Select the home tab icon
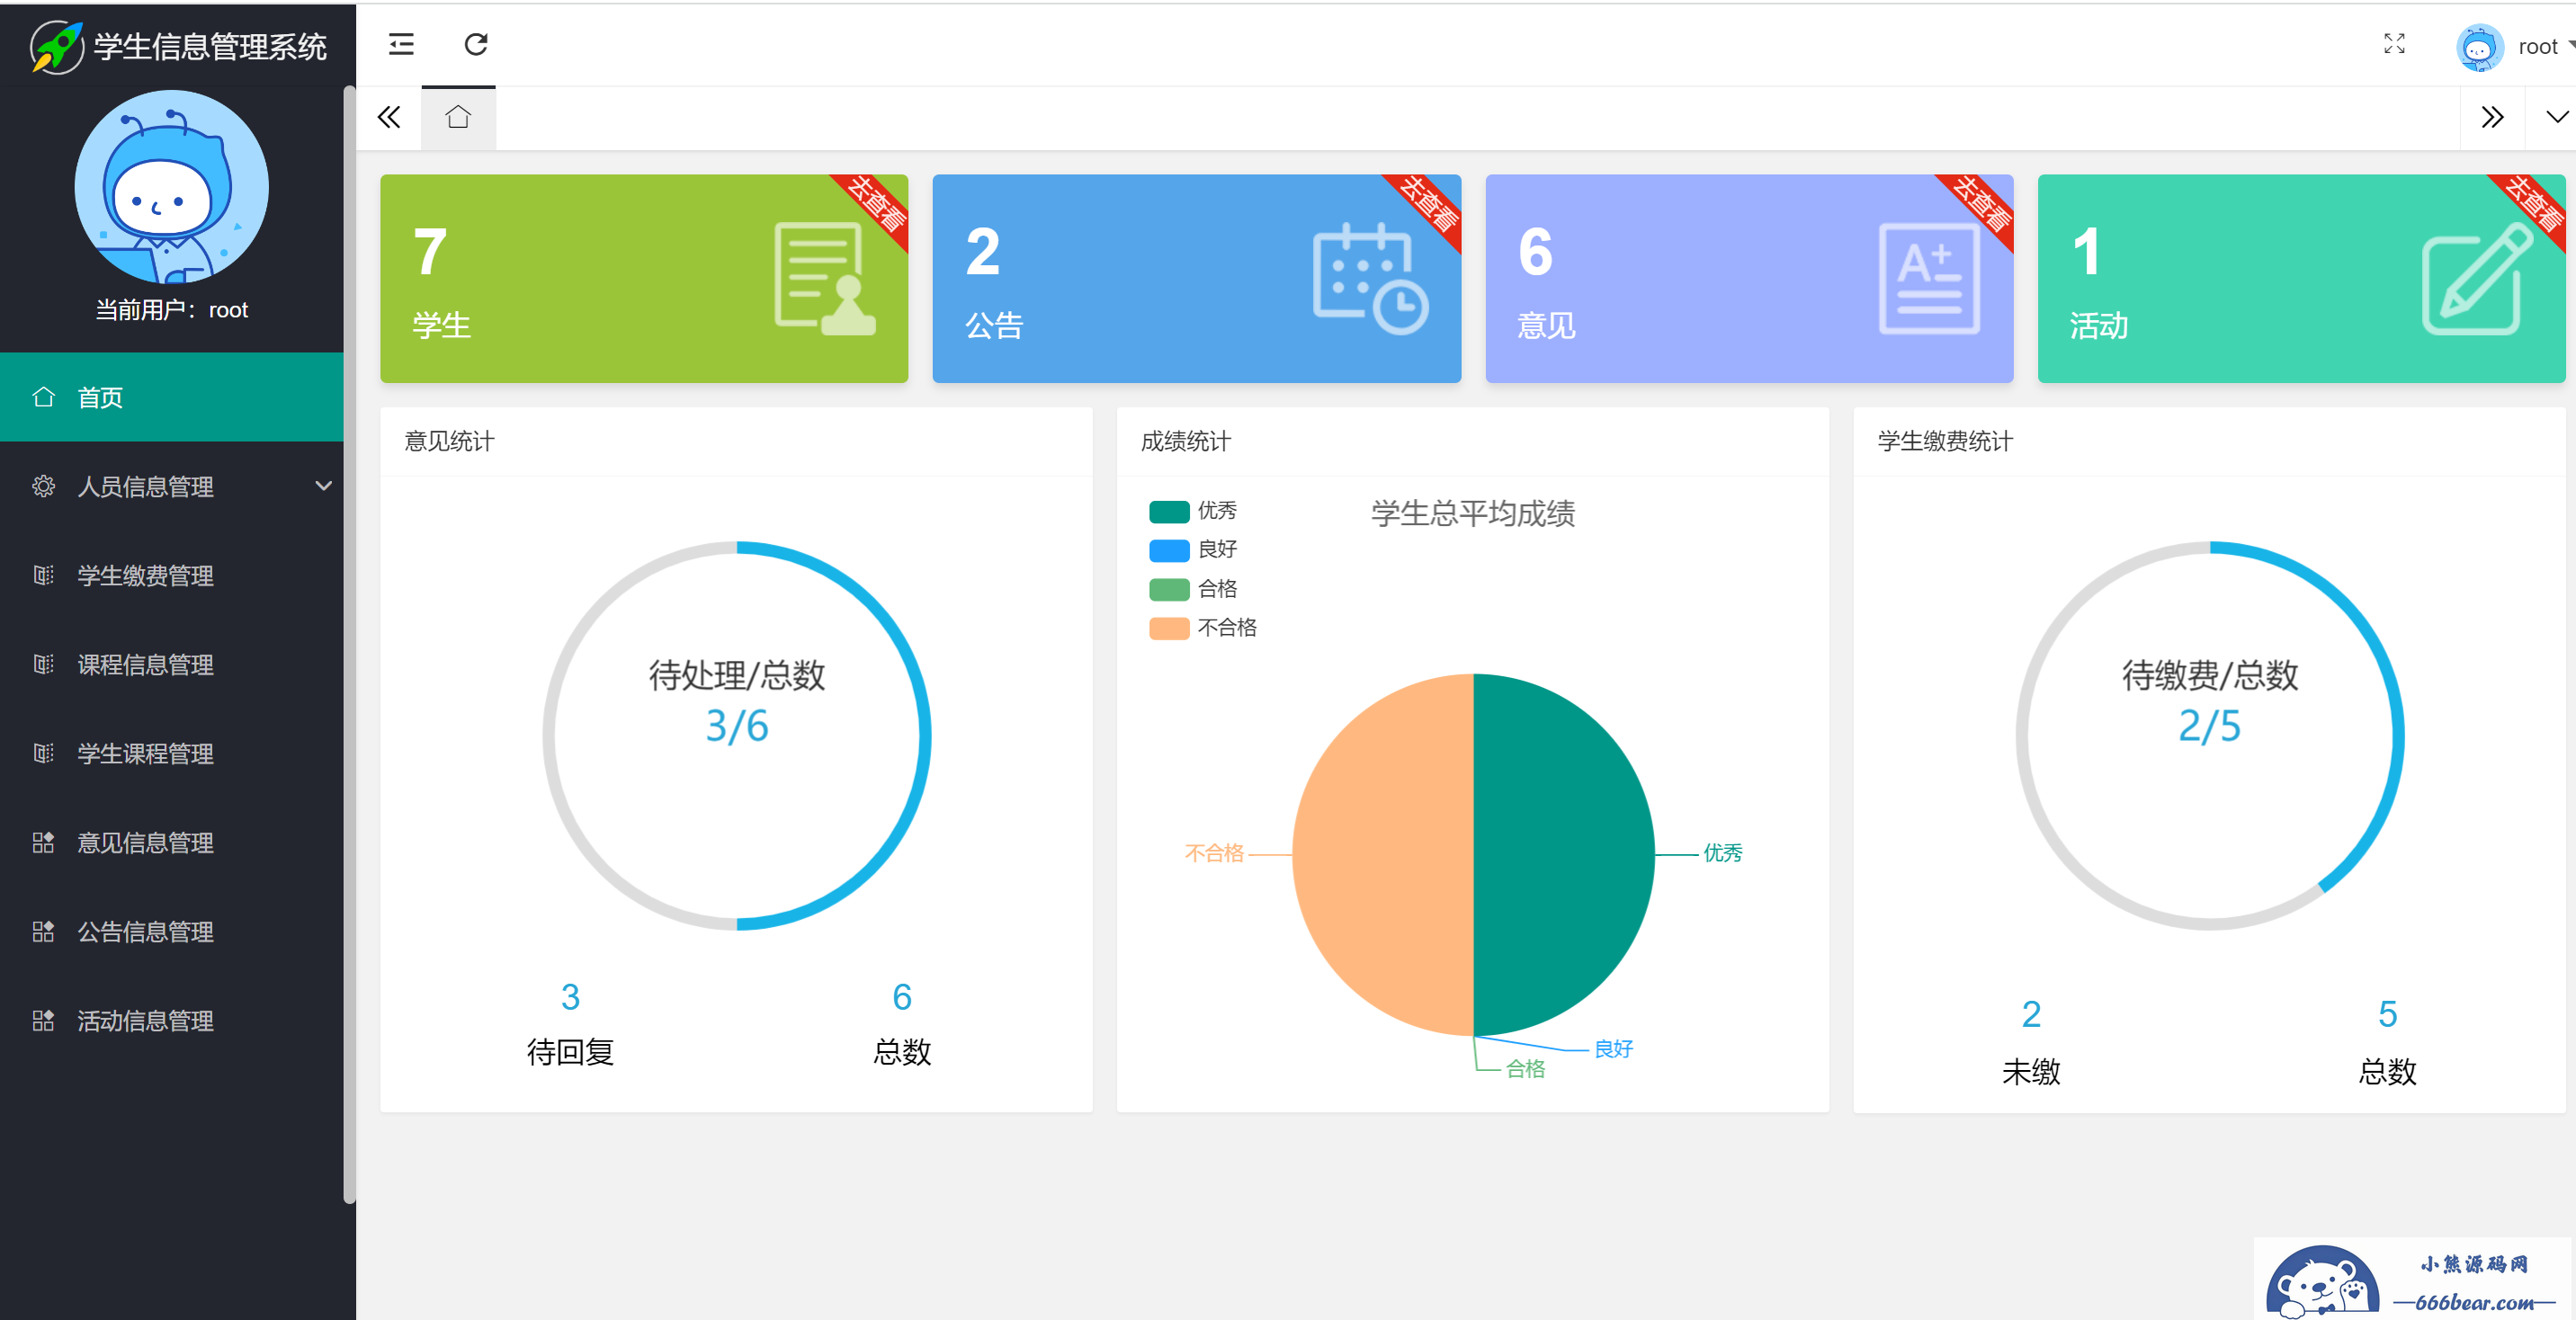Screen dimensions: 2576x1320 coord(458,118)
